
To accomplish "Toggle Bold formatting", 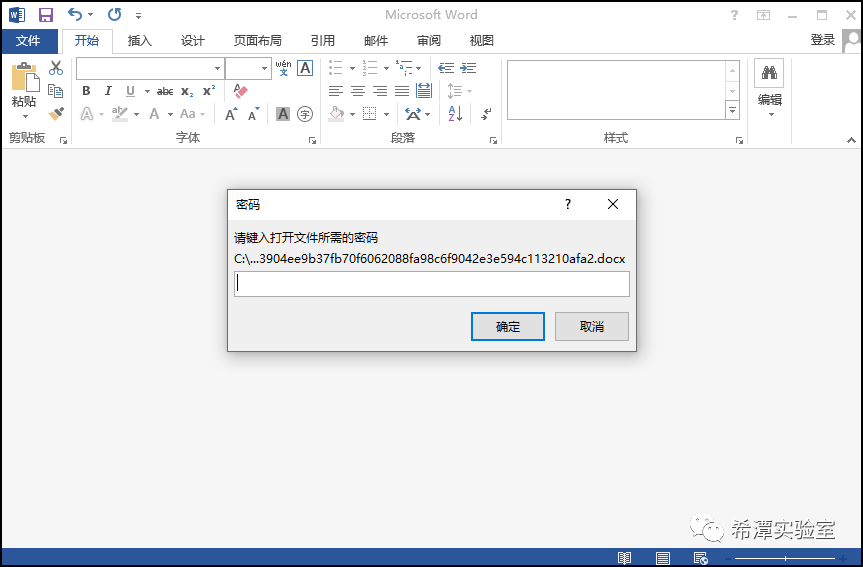I will click(x=86, y=91).
